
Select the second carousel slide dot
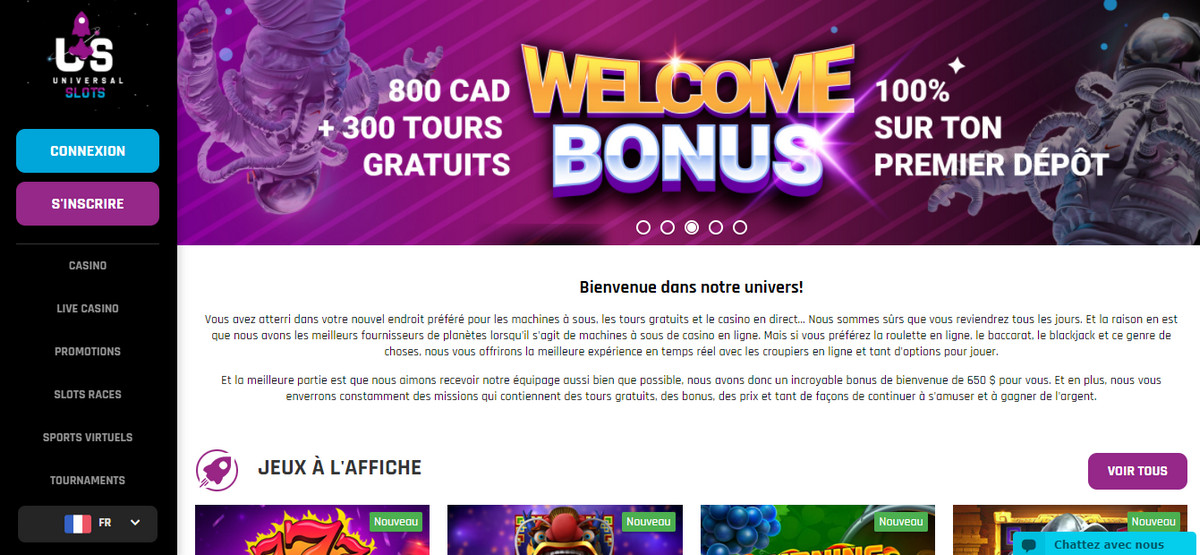pyautogui.click(x=668, y=227)
